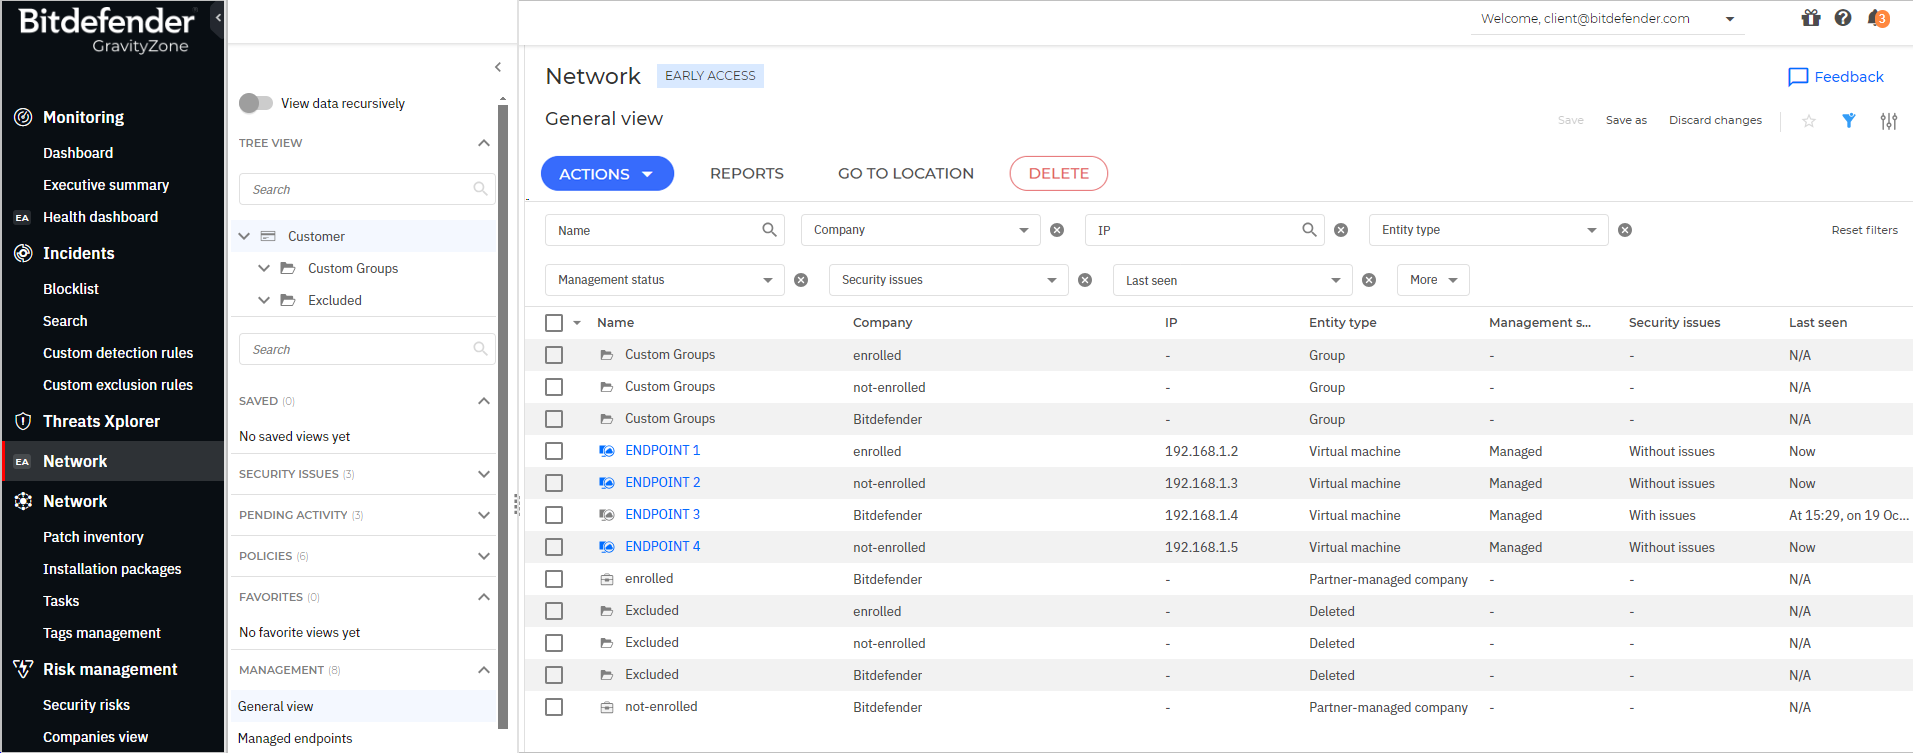Click the views panel vertical scrollbar
Image resolution: width=1915 pixels, height=753 pixels.
(503, 416)
